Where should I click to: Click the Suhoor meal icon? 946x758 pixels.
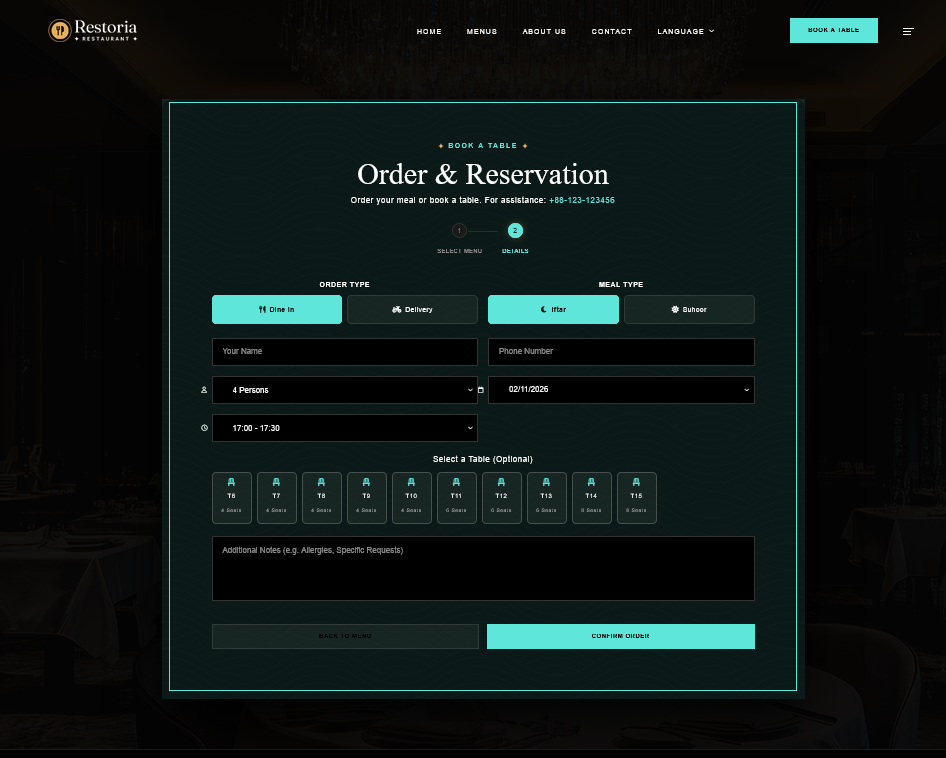pos(673,309)
